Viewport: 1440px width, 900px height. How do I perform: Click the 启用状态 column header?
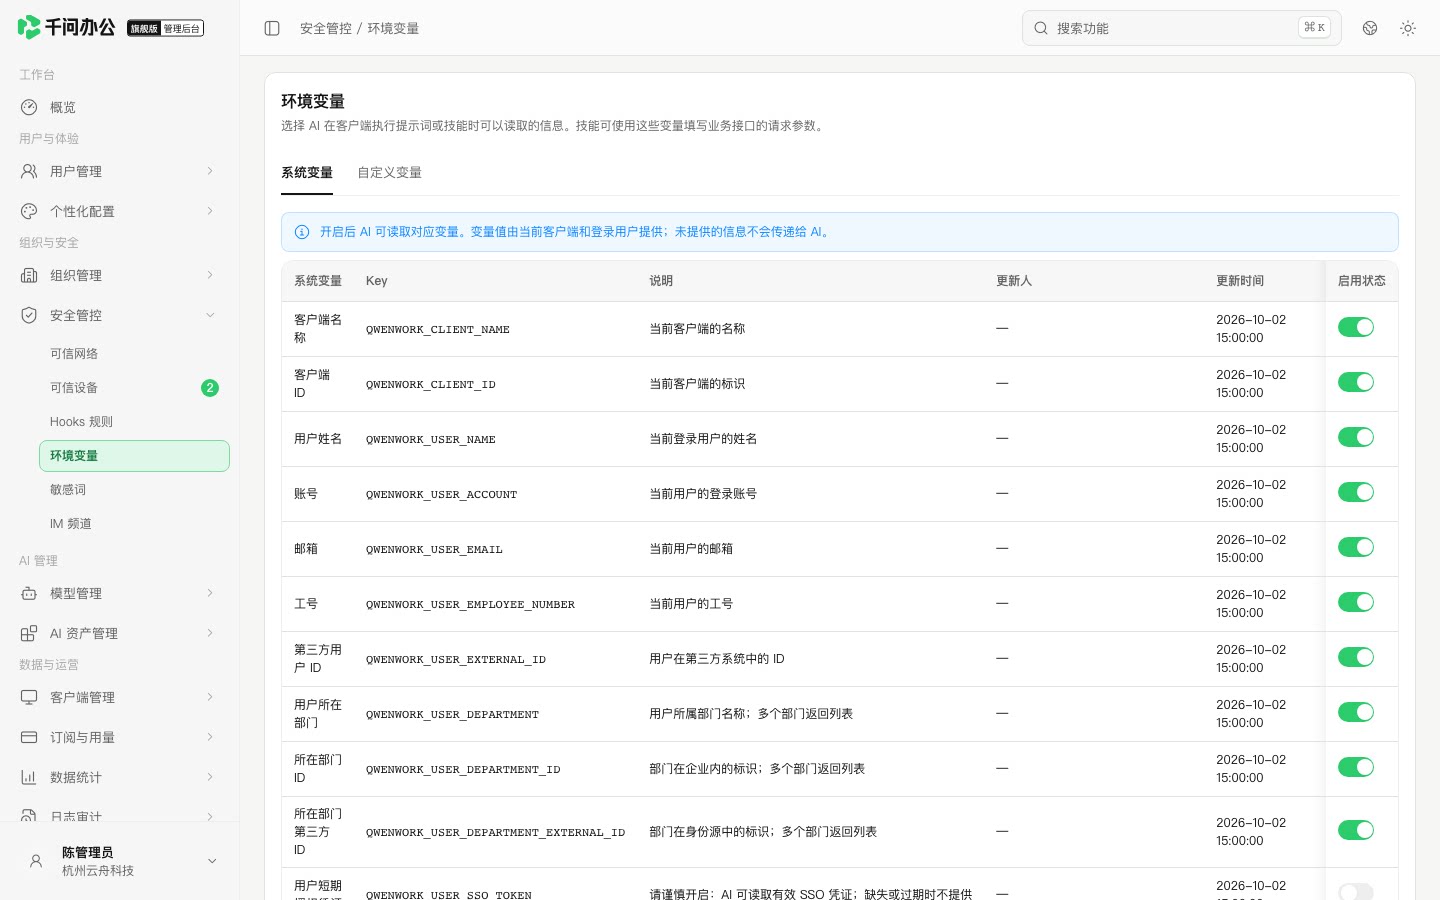(x=1362, y=281)
